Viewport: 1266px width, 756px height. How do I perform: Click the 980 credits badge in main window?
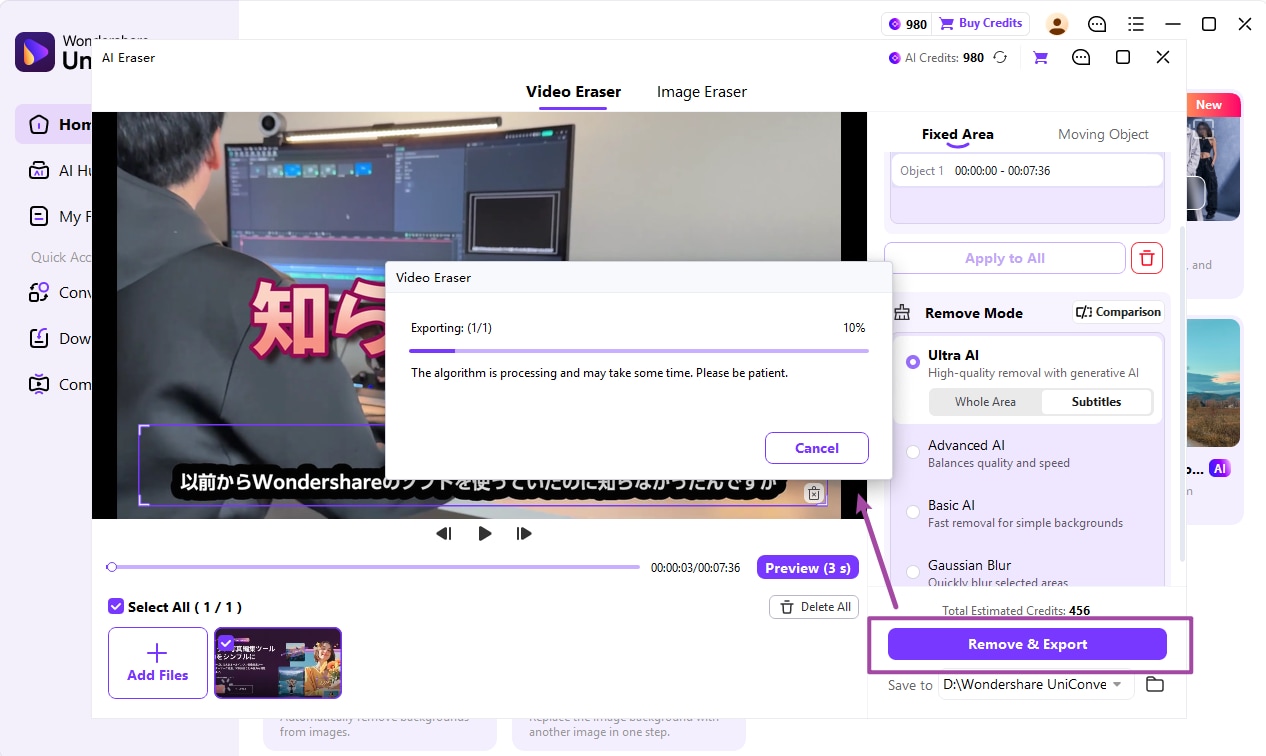[x=908, y=24]
